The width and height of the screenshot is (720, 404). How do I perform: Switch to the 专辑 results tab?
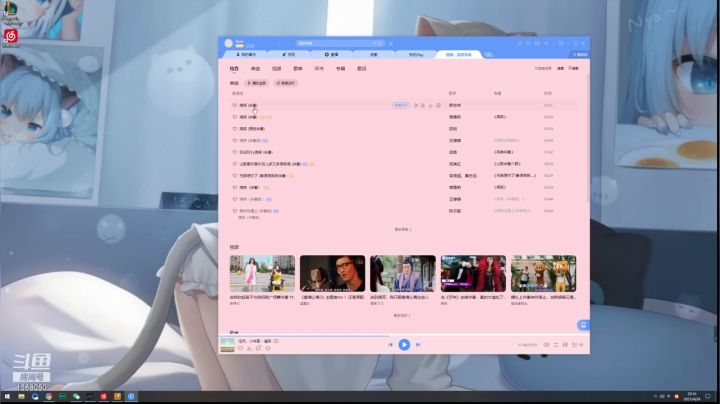(340, 68)
